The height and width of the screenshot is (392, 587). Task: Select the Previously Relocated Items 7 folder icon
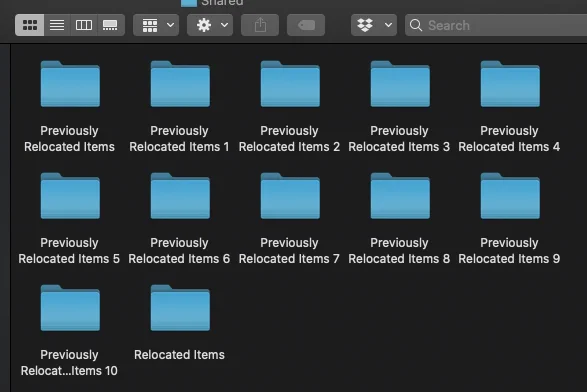point(290,196)
